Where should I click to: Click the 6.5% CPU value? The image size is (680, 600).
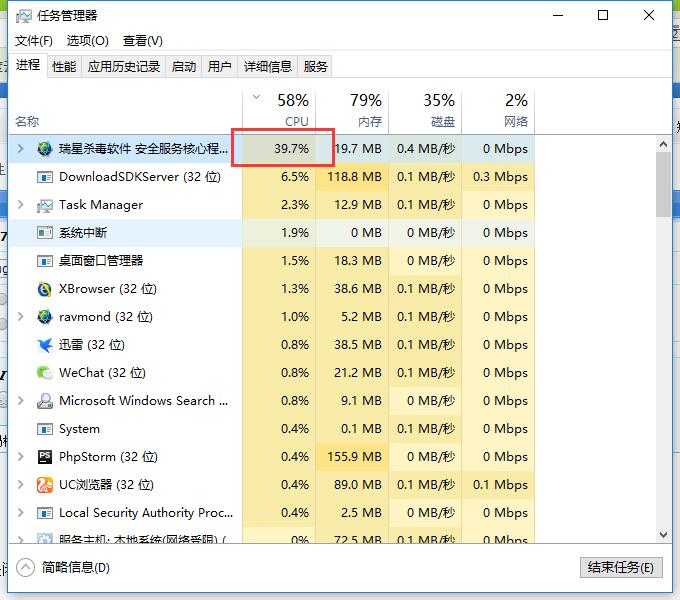point(295,177)
